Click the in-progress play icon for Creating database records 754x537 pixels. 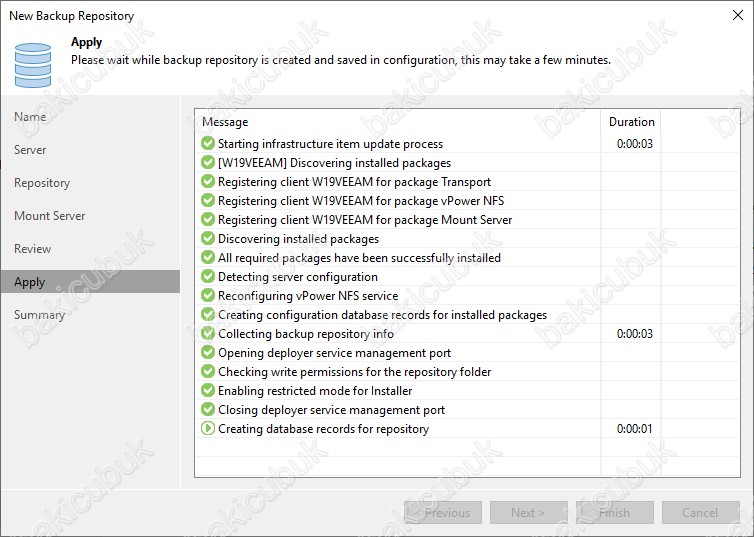tap(208, 428)
